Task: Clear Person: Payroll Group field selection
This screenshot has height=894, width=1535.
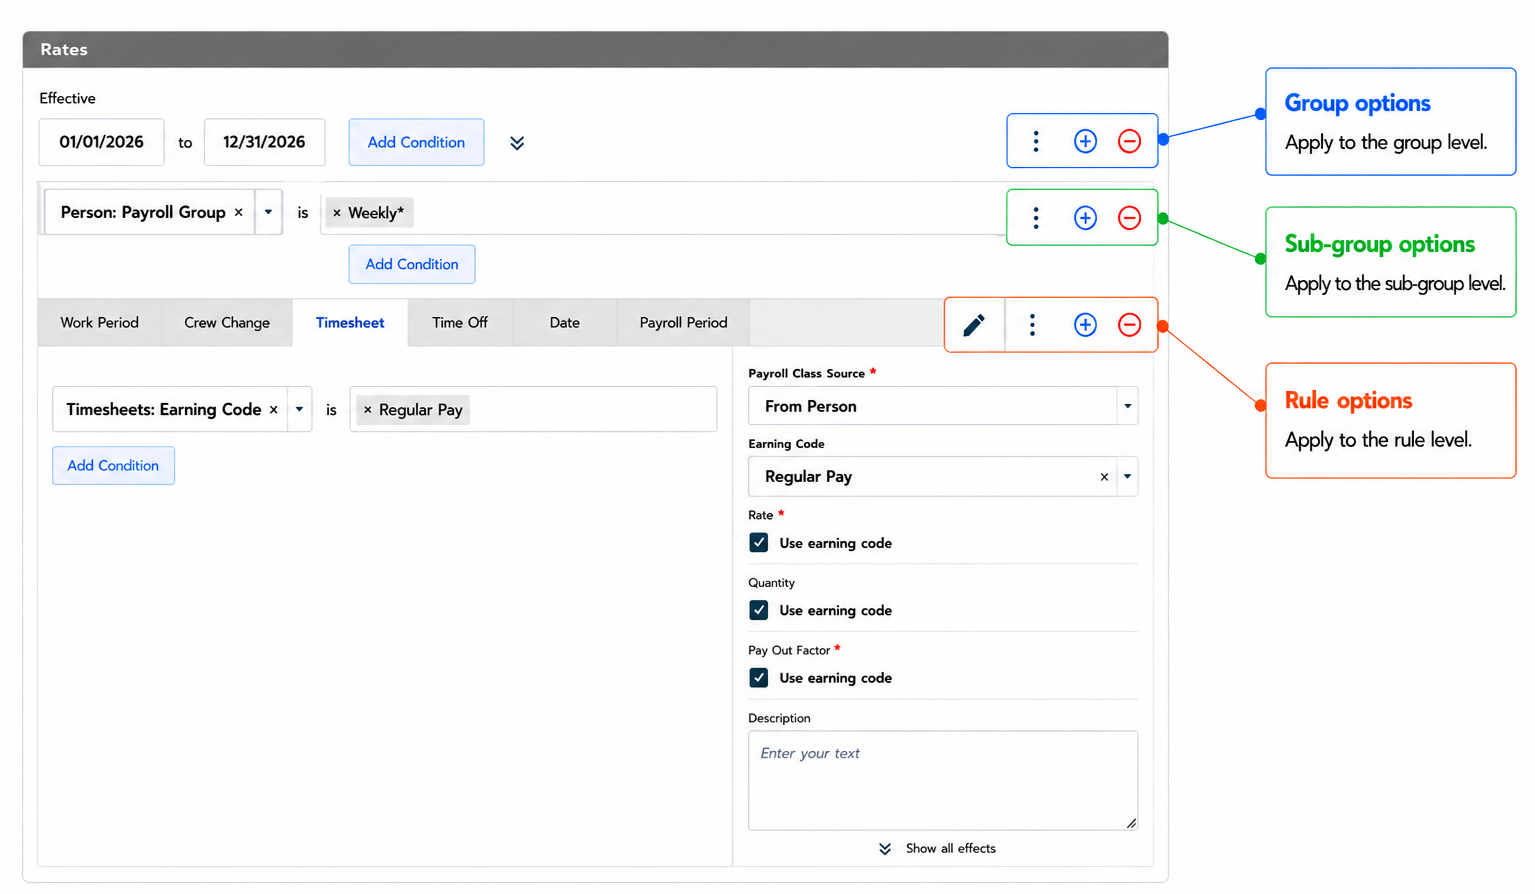Action: (238, 212)
